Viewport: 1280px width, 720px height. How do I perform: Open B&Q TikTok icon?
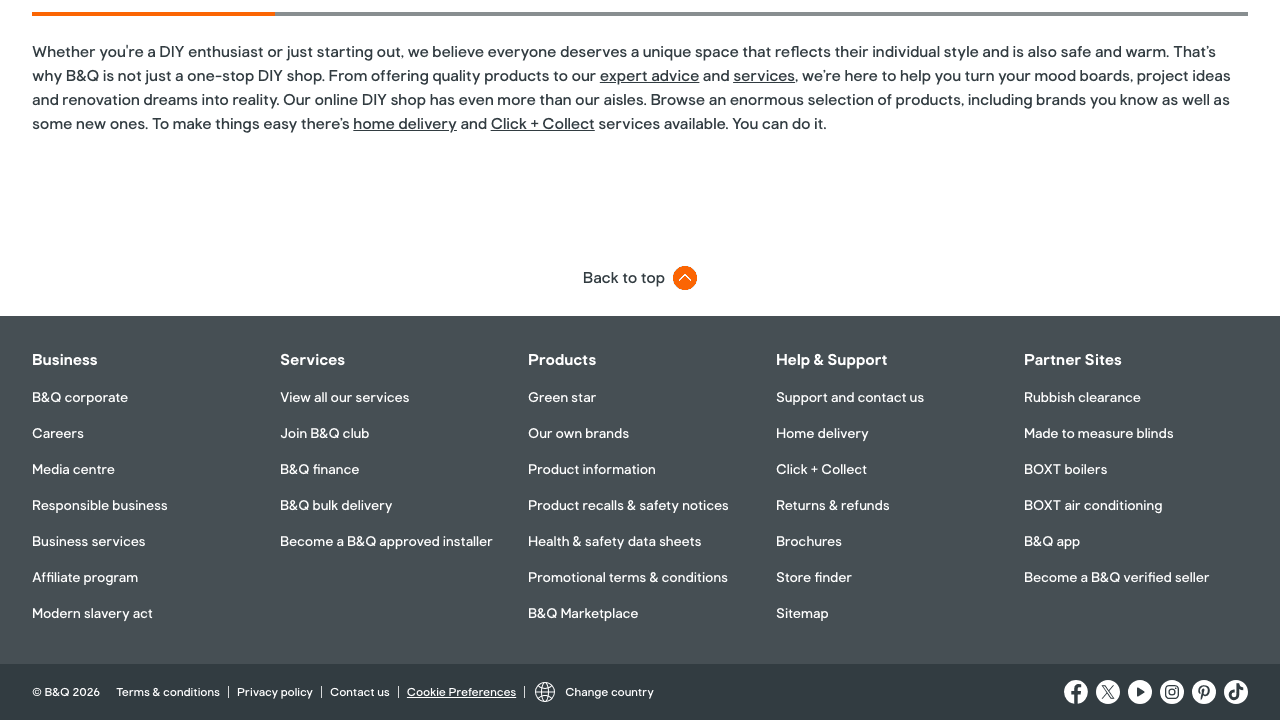[1236, 692]
